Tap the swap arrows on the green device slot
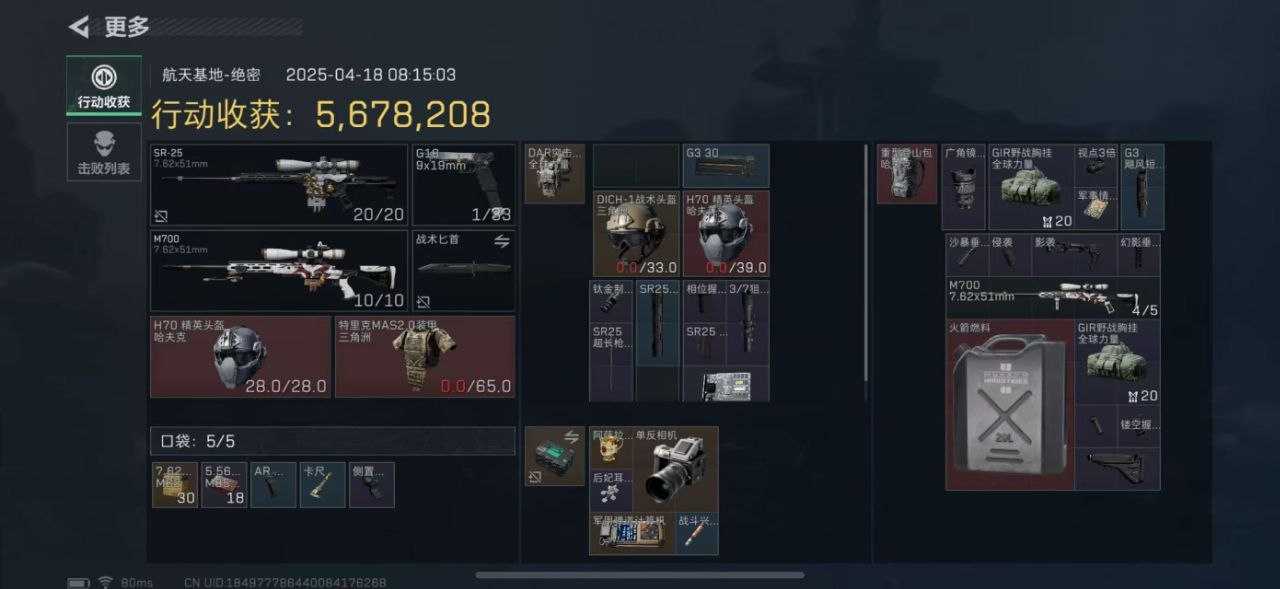Screen dimensions: 1280x589 572,437
